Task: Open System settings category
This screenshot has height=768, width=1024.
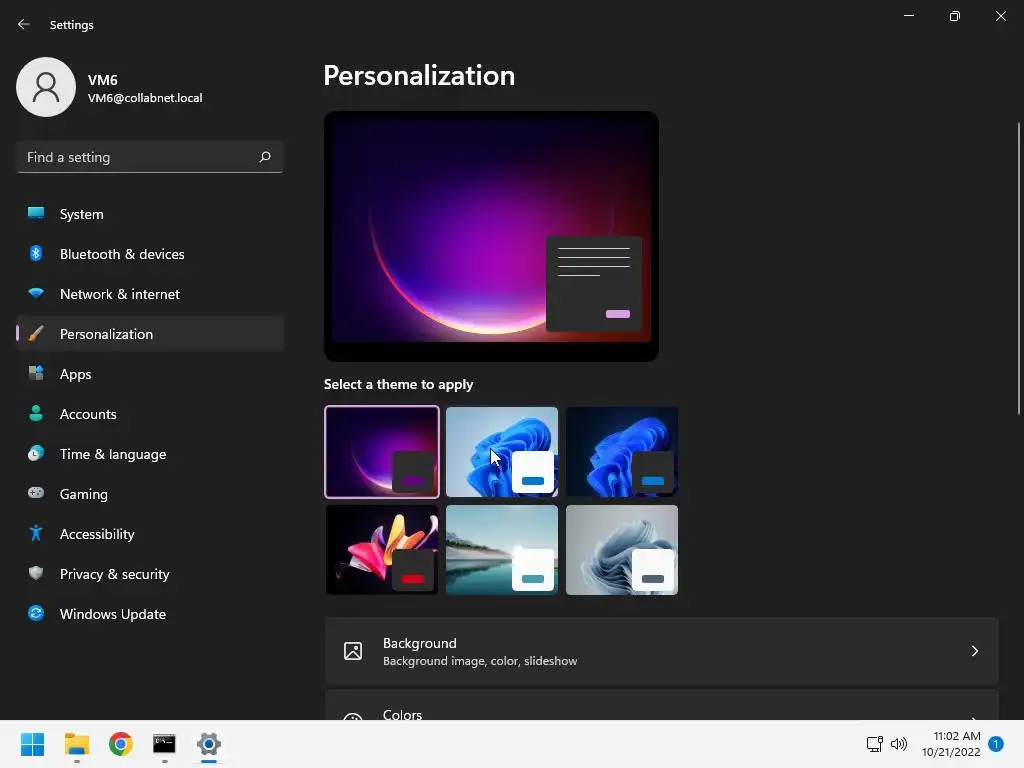Action: (150, 214)
